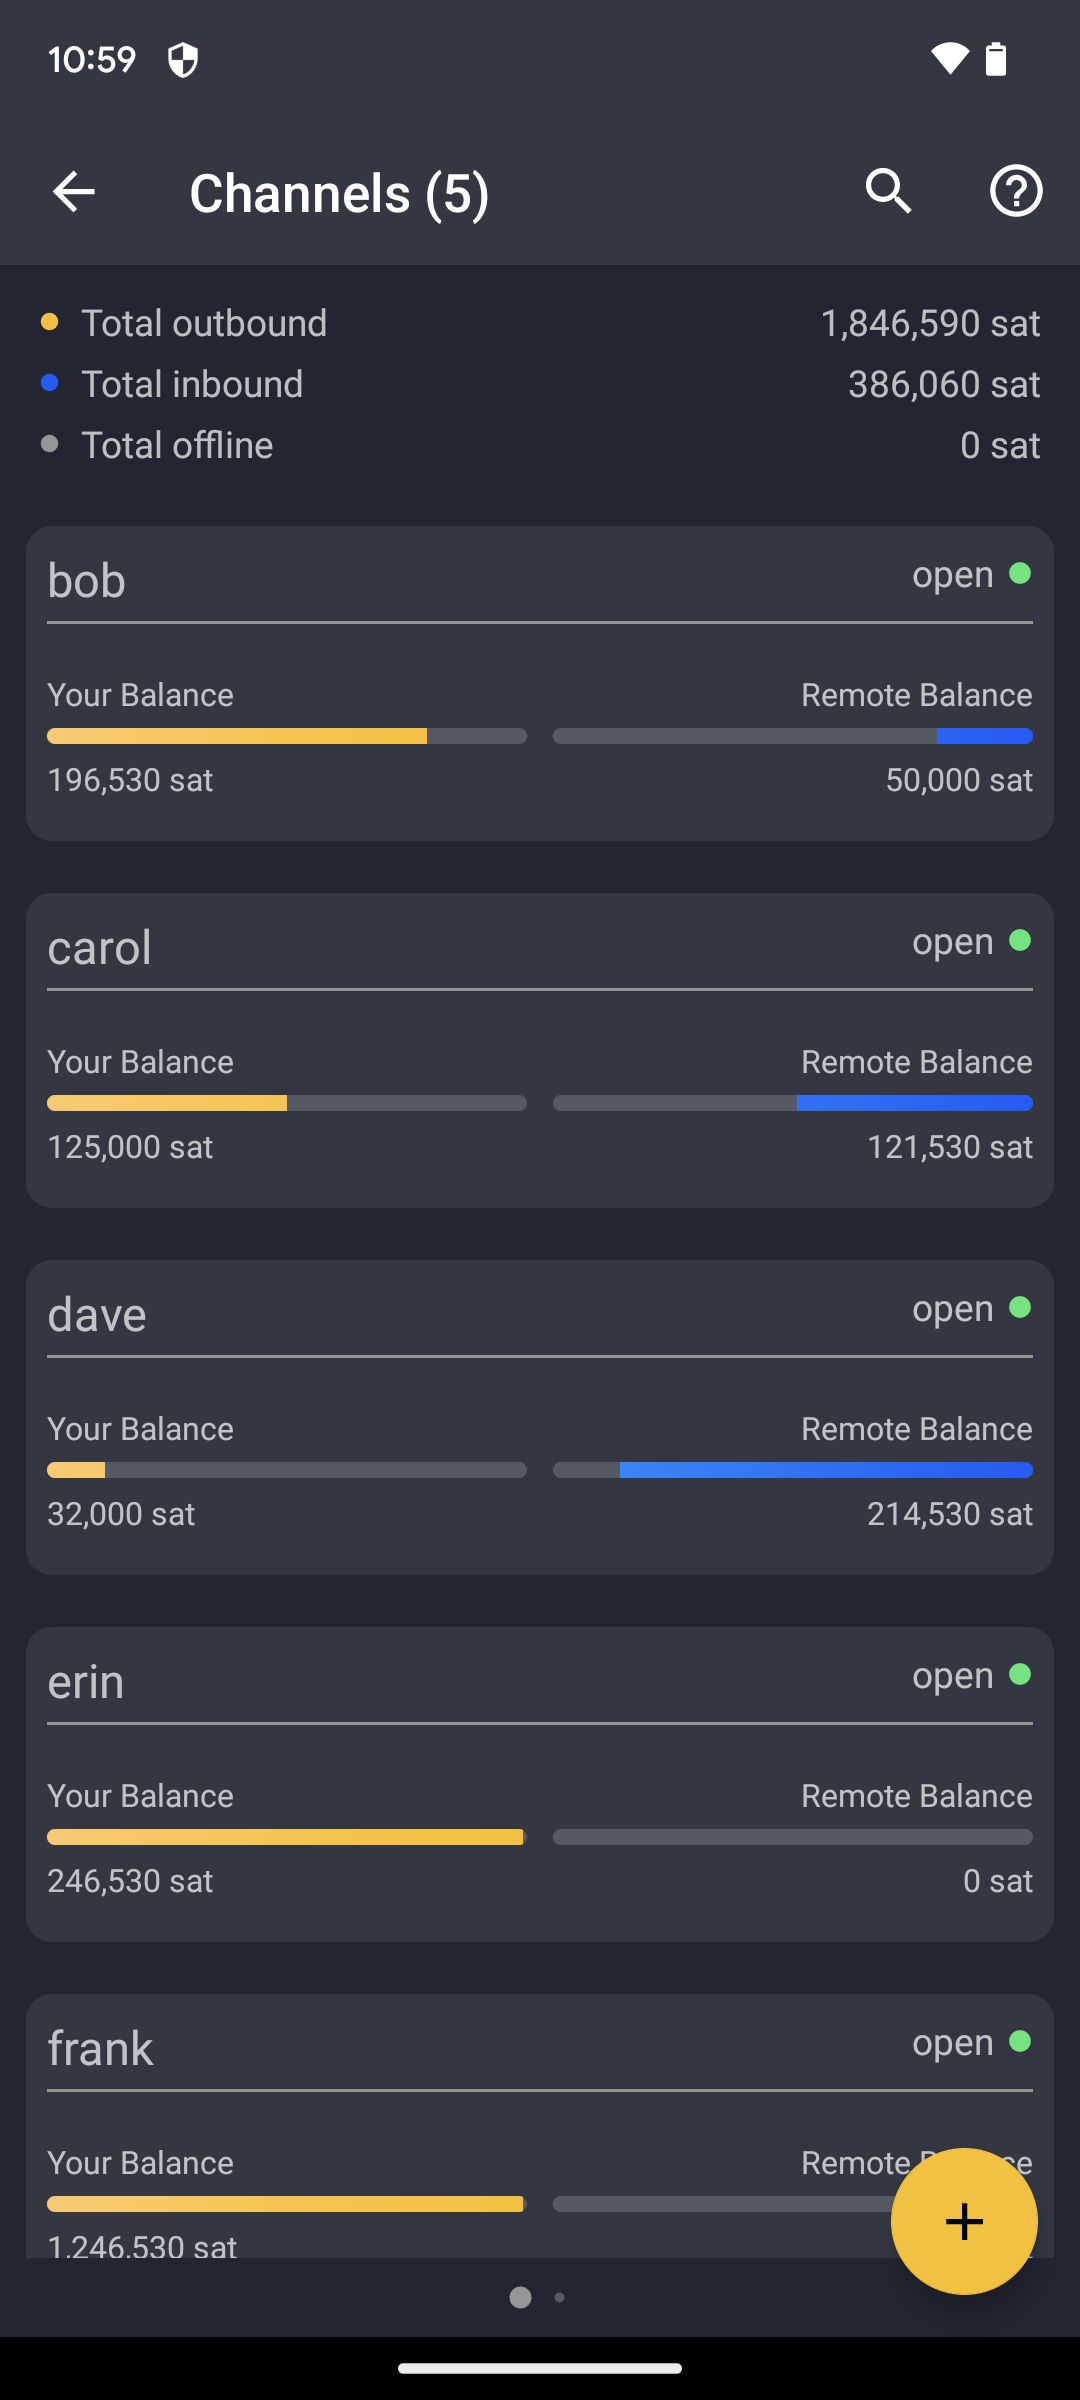The width and height of the screenshot is (1080, 2400).
Task: Tap the VPN shield status bar icon
Action: coord(183,60)
